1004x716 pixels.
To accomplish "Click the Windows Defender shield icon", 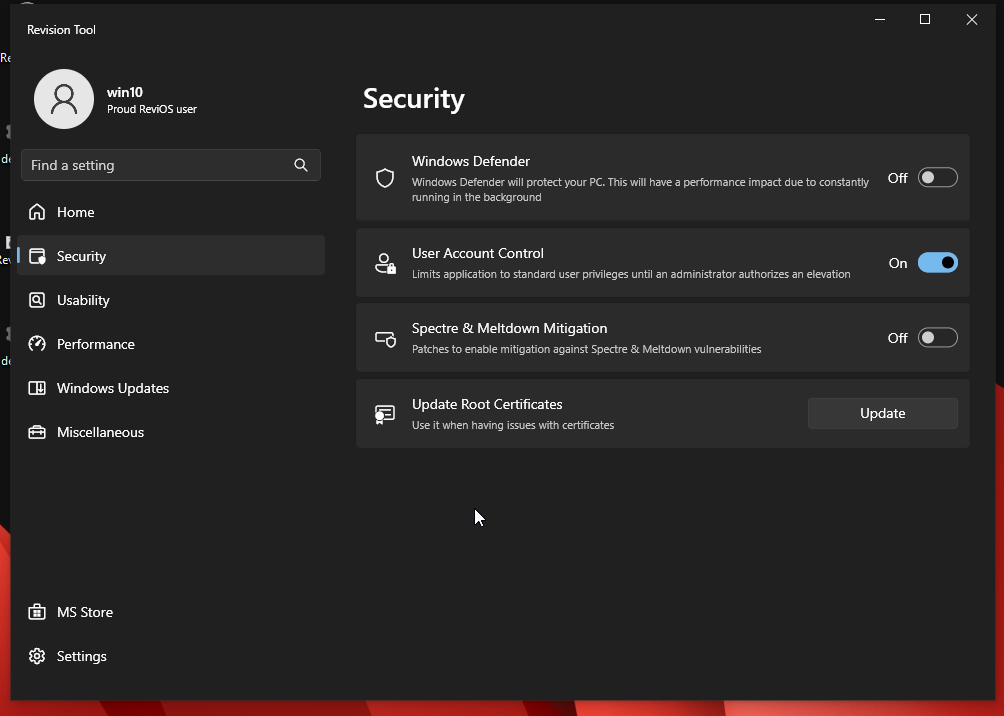I will [x=385, y=178].
